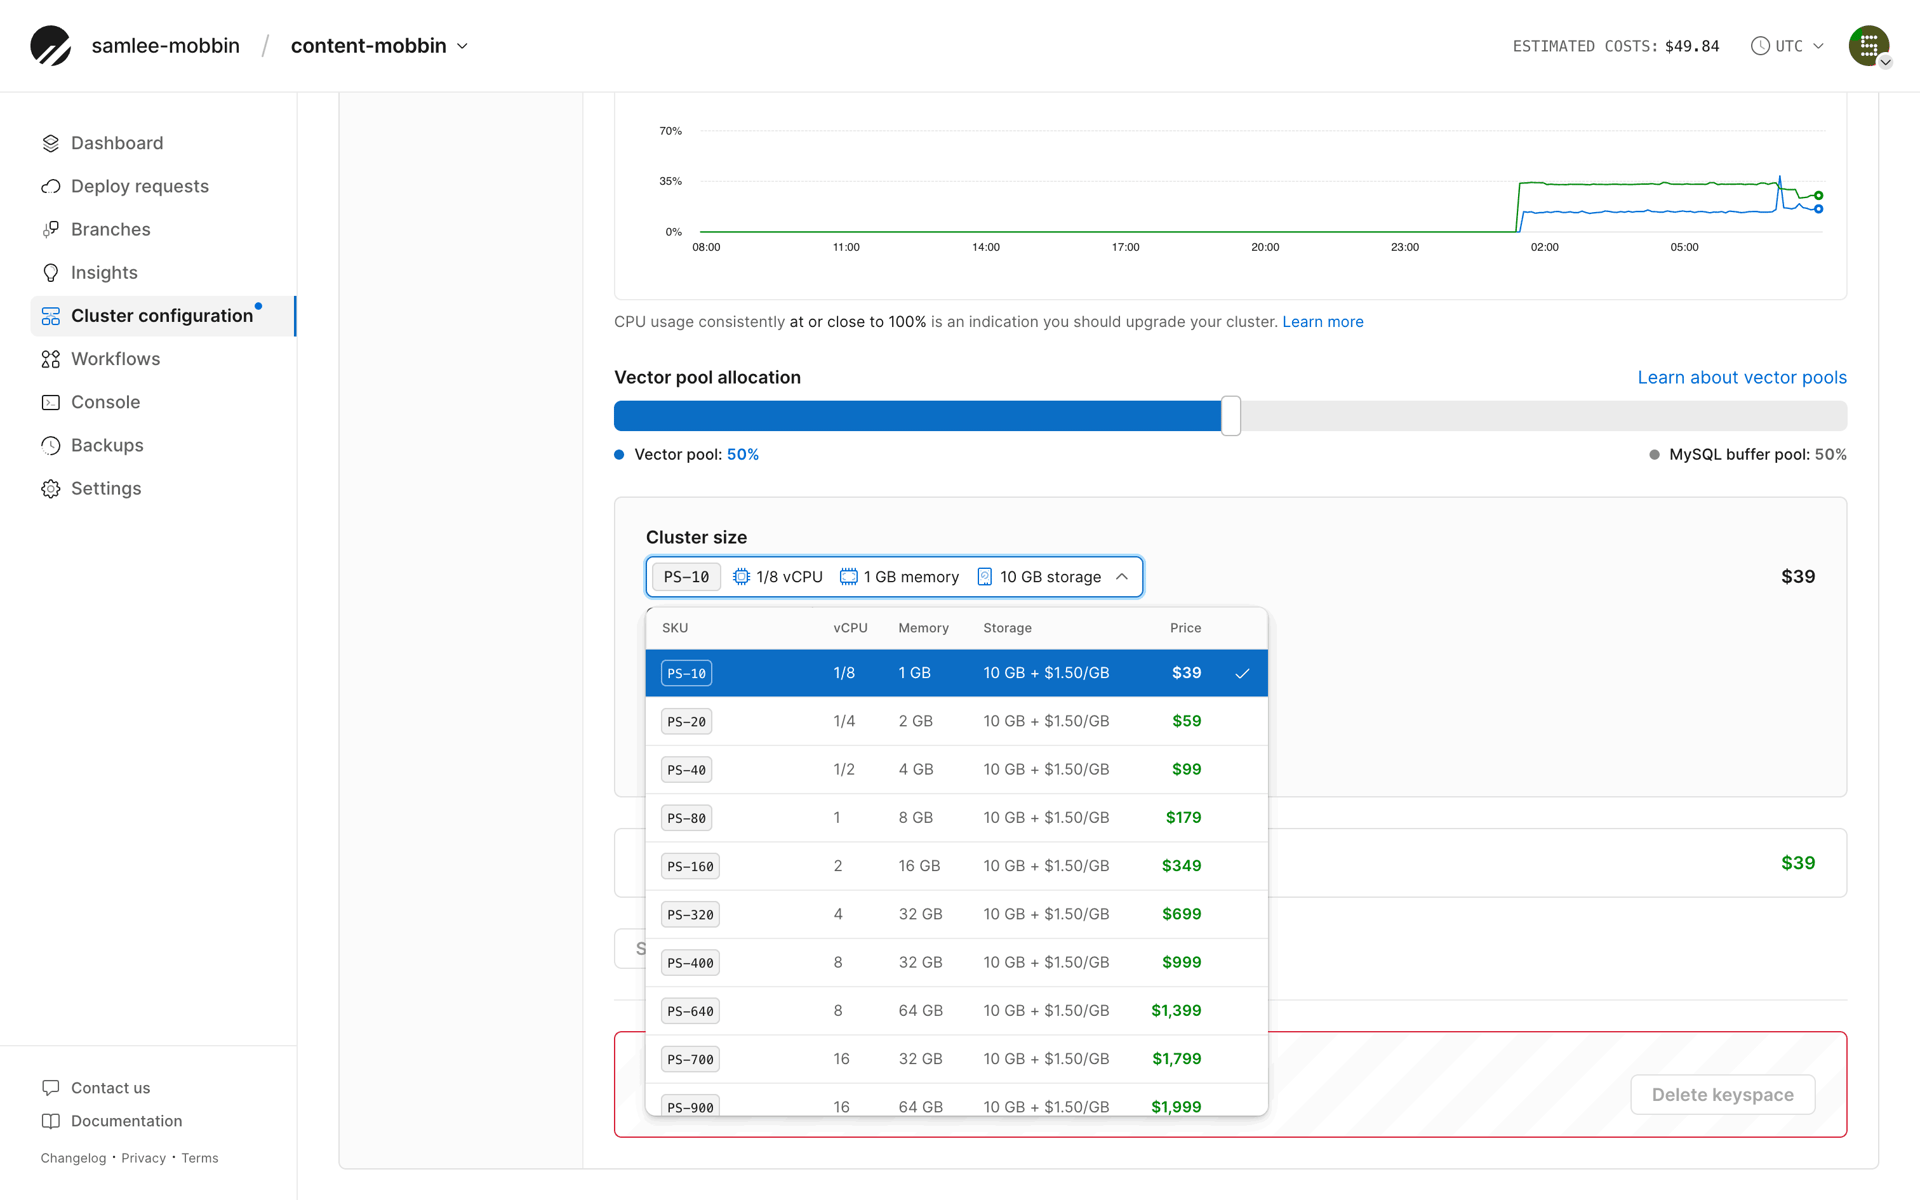The height and width of the screenshot is (1200, 1920).
Task: Click the Settings gear icon
Action: pos(51,488)
